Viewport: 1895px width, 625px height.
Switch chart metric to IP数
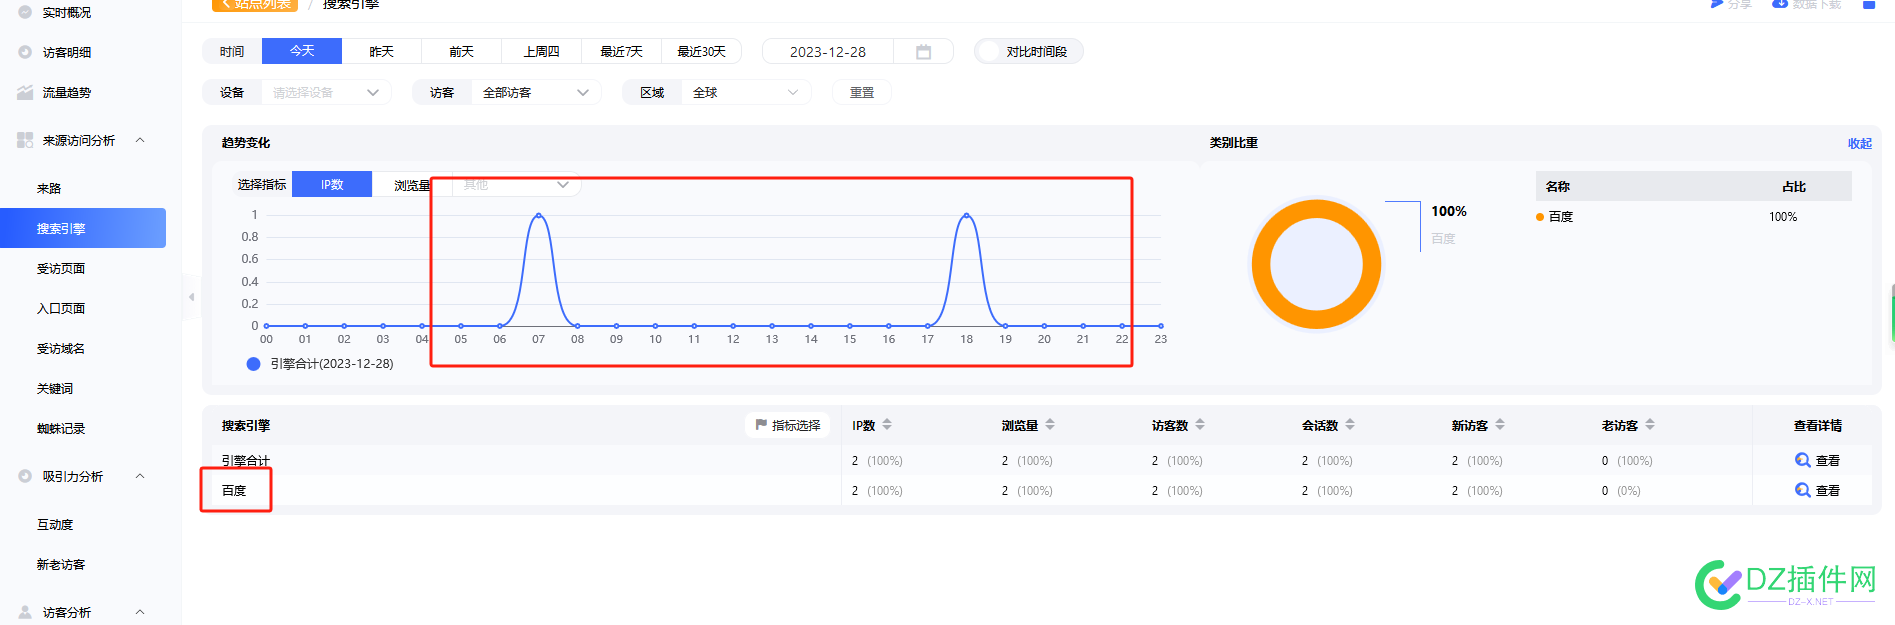(x=332, y=185)
